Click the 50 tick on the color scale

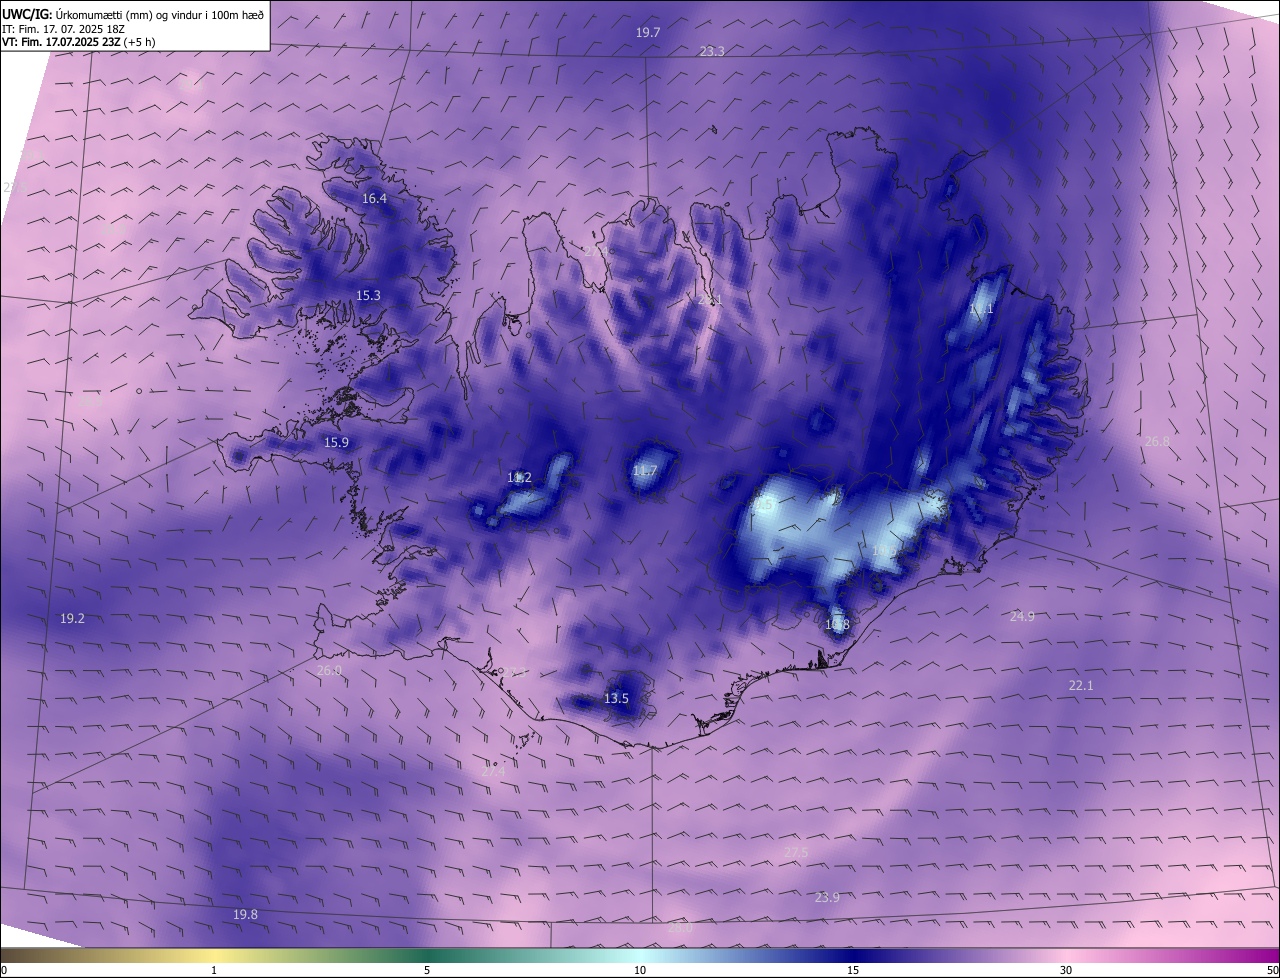1272,970
